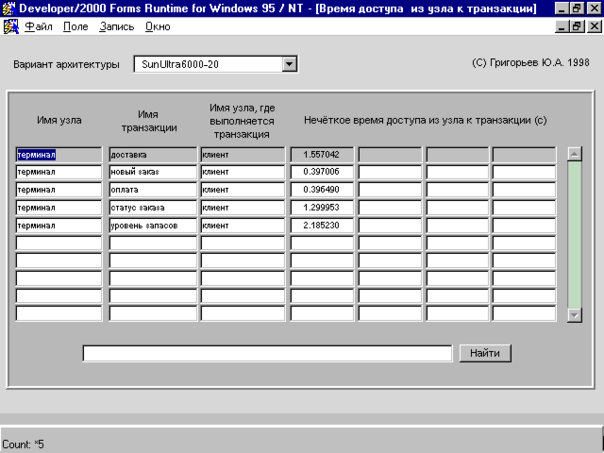Restore the inner form window
This screenshot has width=604, height=453.
click(x=577, y=26)
